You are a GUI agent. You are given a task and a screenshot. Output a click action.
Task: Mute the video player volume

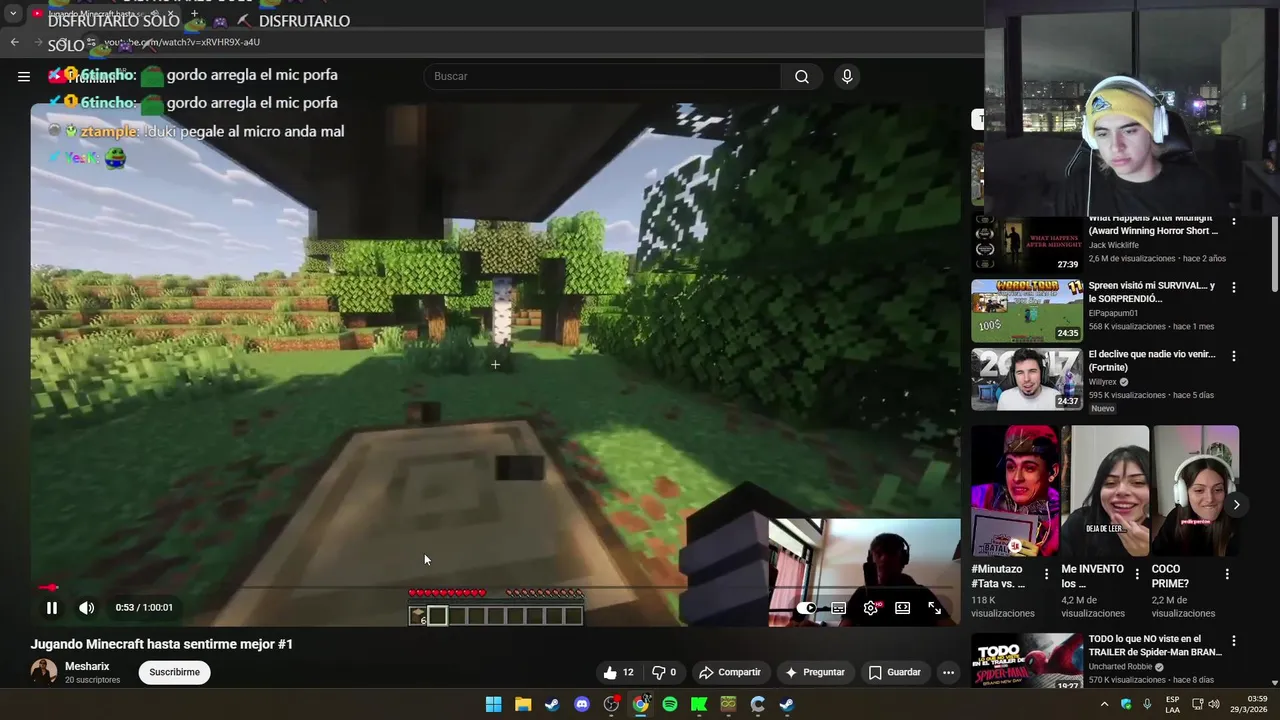87,607
